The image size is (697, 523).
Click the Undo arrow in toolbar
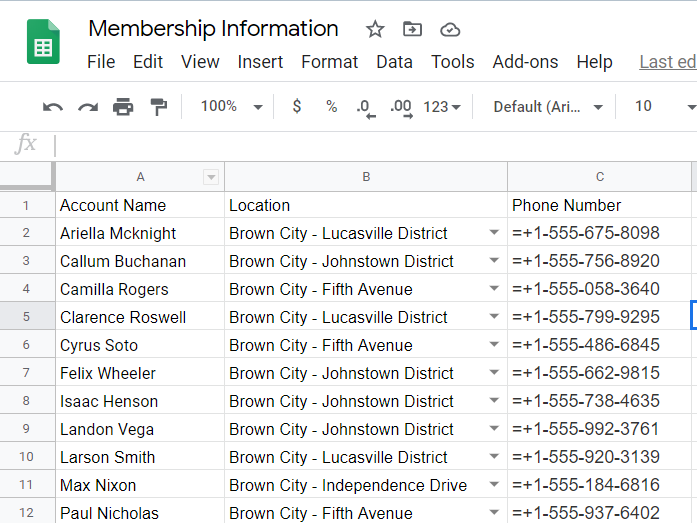53,107
